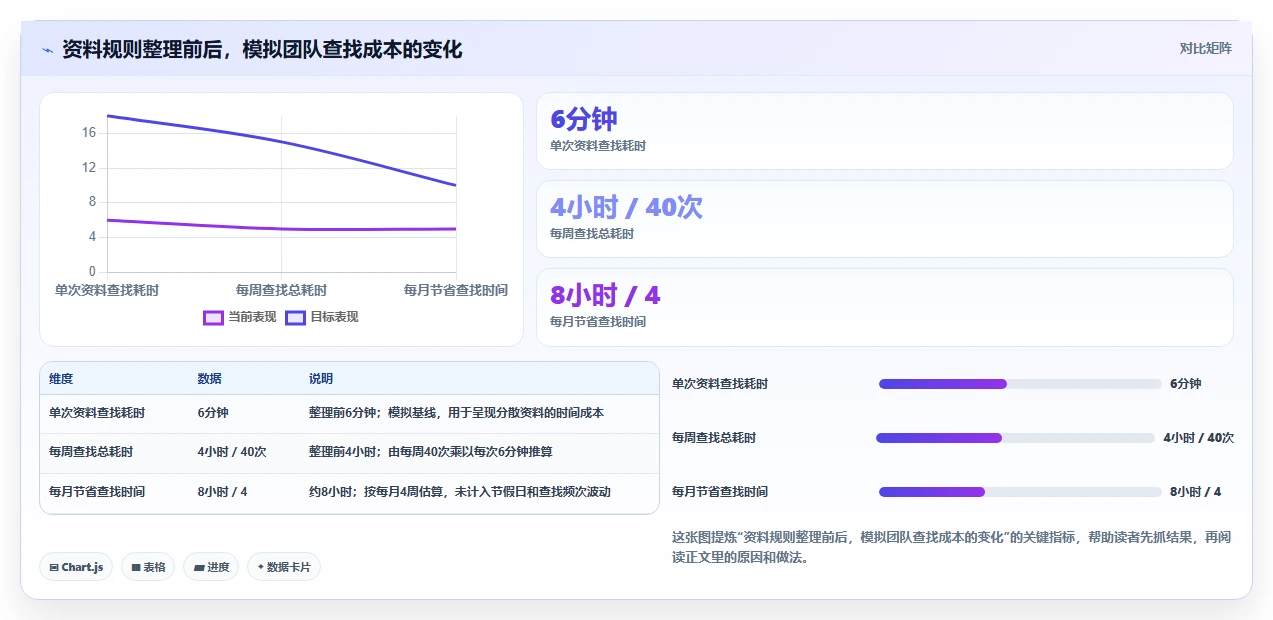Click description starting 整理前6分钟

tap(456, 413)
